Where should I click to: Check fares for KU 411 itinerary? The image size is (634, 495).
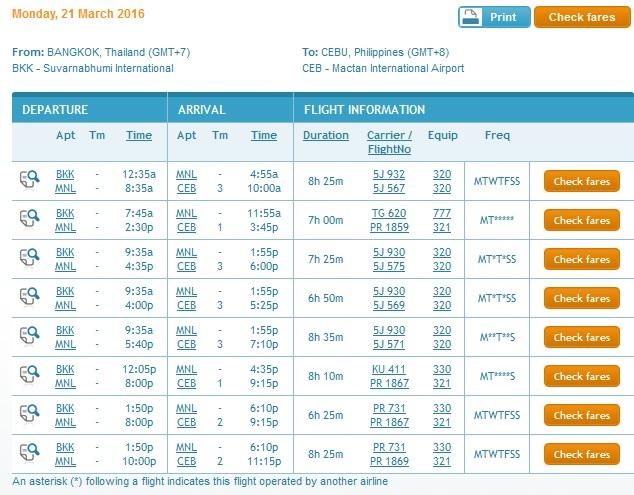click(581, 376)
